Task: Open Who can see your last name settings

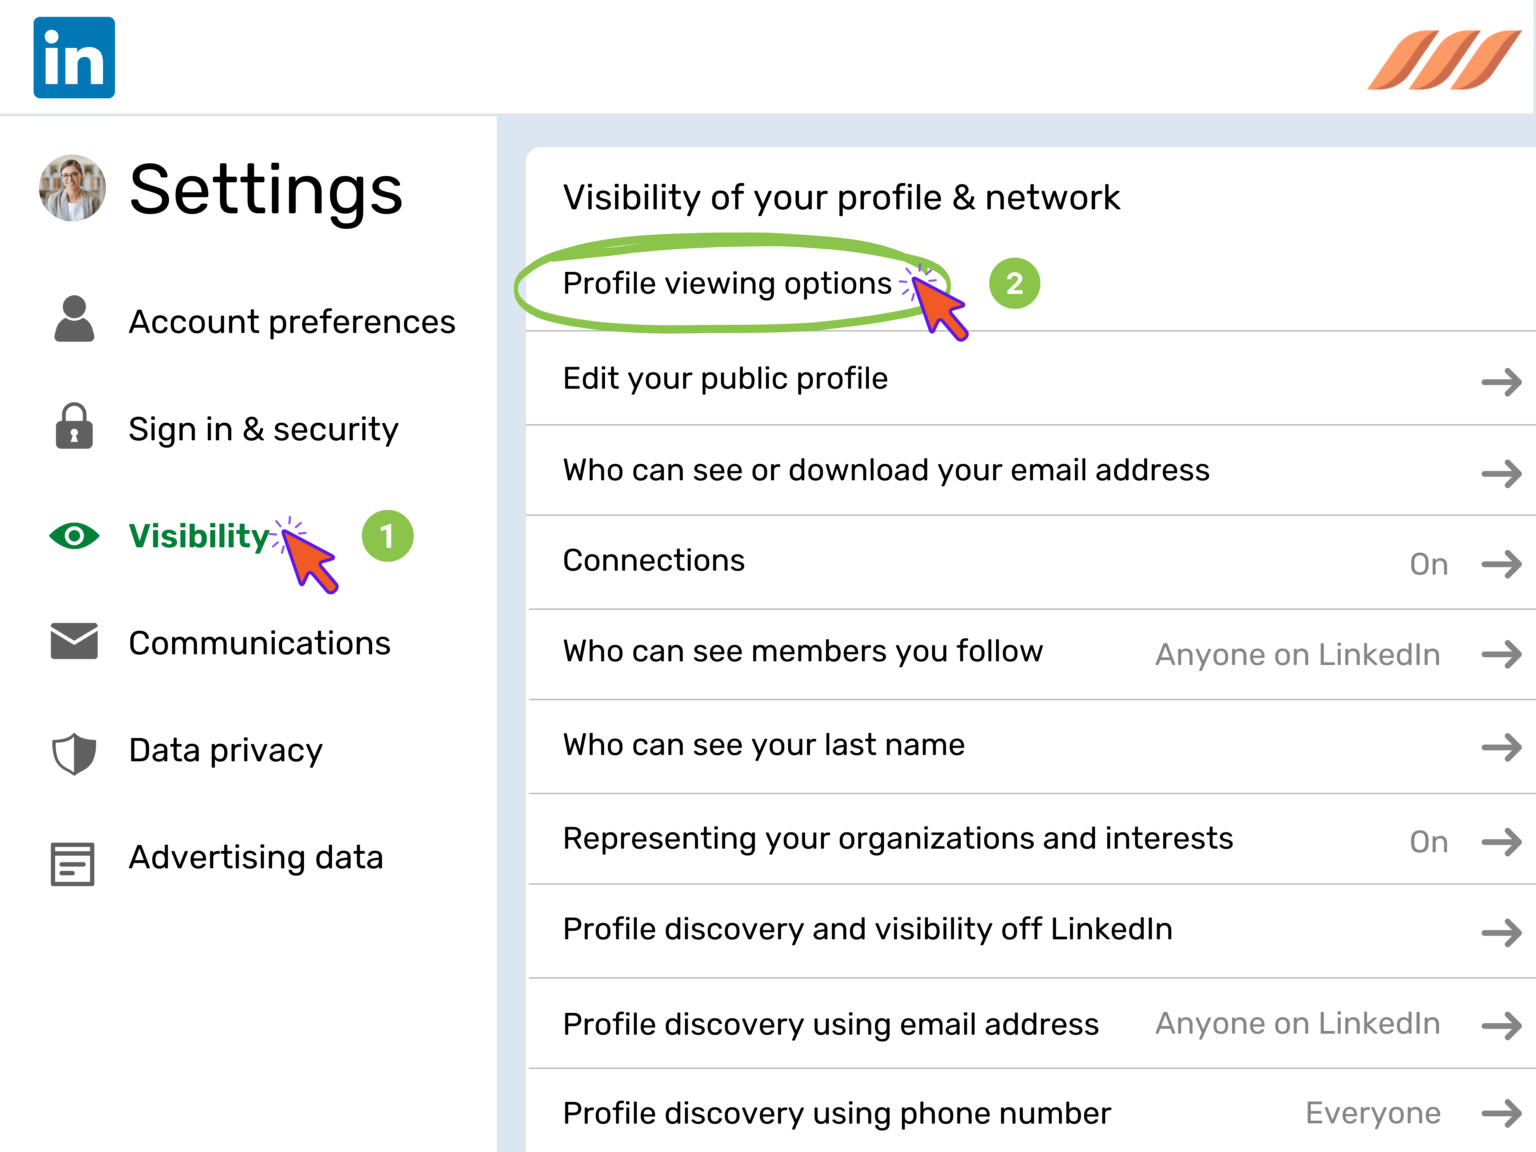Action: click(x=1500, y=747)
